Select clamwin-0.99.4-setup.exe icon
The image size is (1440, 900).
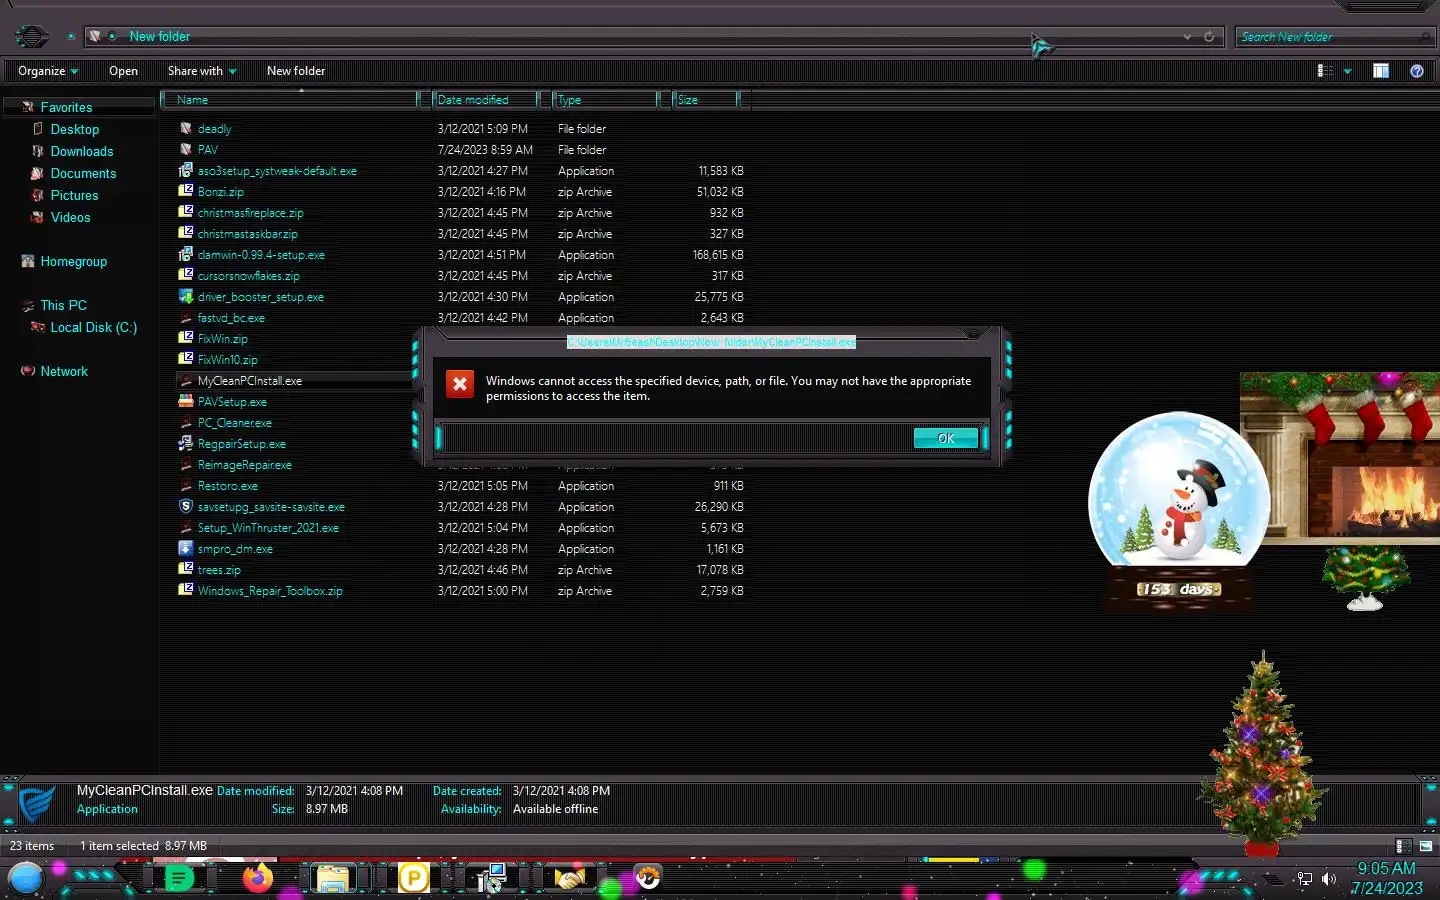click(185, 254)
